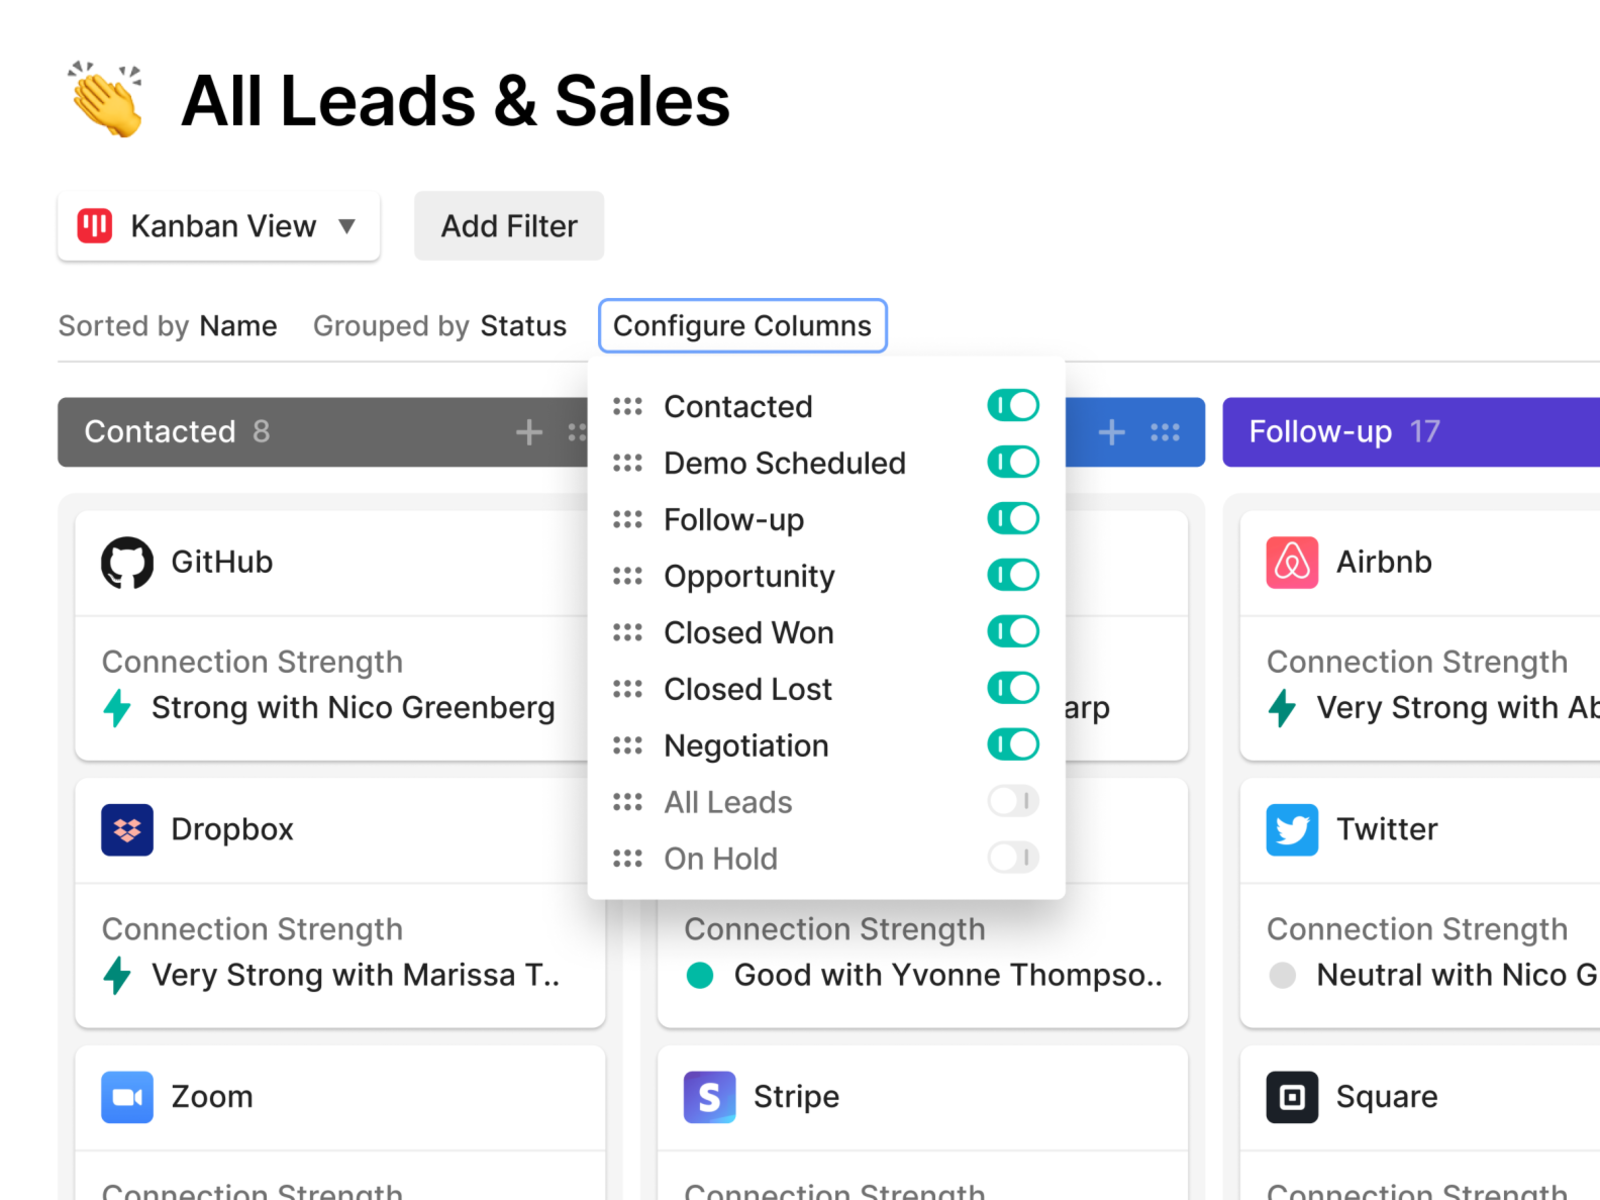Click drag handle beside Opportunity row

coord(628,576)
